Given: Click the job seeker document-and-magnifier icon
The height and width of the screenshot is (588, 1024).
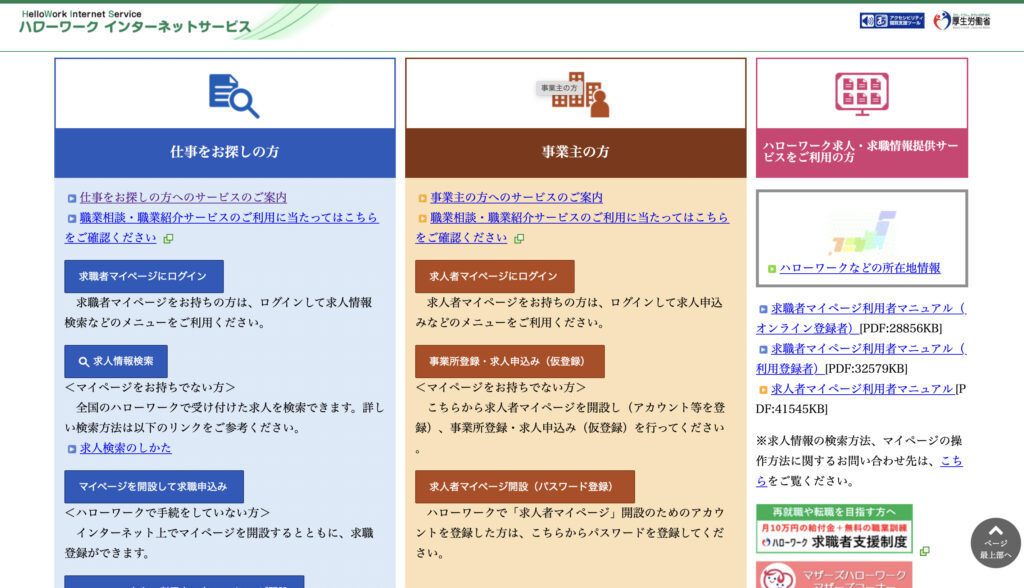Looking at the screenshot, I should coord(234,96).
